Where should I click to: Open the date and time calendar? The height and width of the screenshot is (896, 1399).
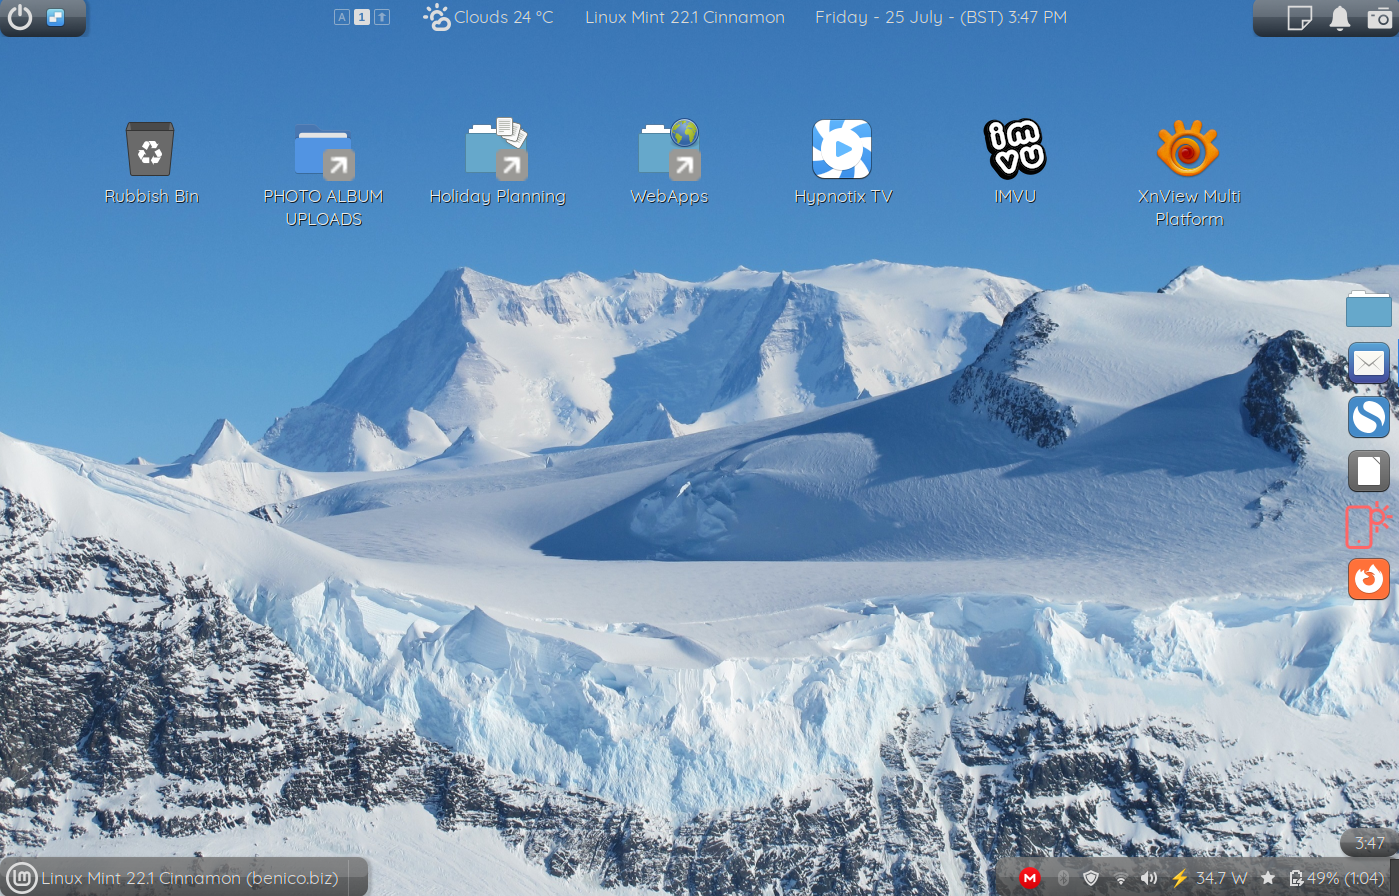coord(940,17)
